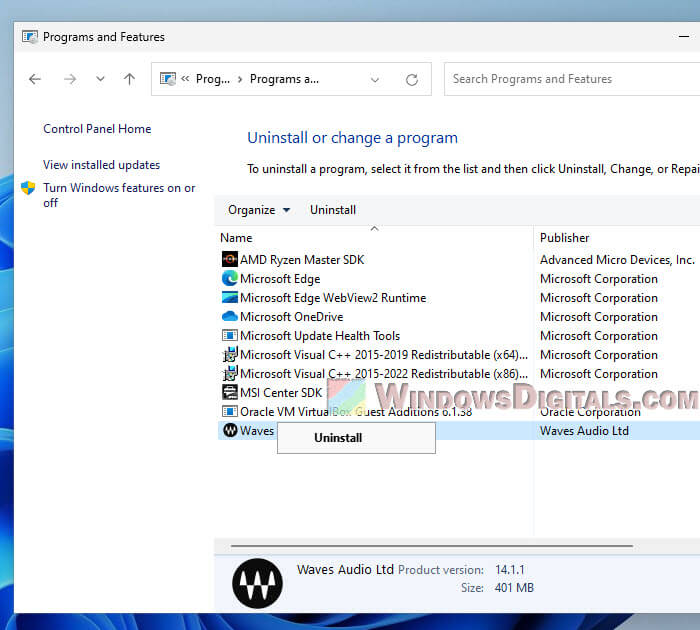Click the Waves Audio Ltd publisher cell
This screenshot has height=630, width=700.
(x=584, y=430)
